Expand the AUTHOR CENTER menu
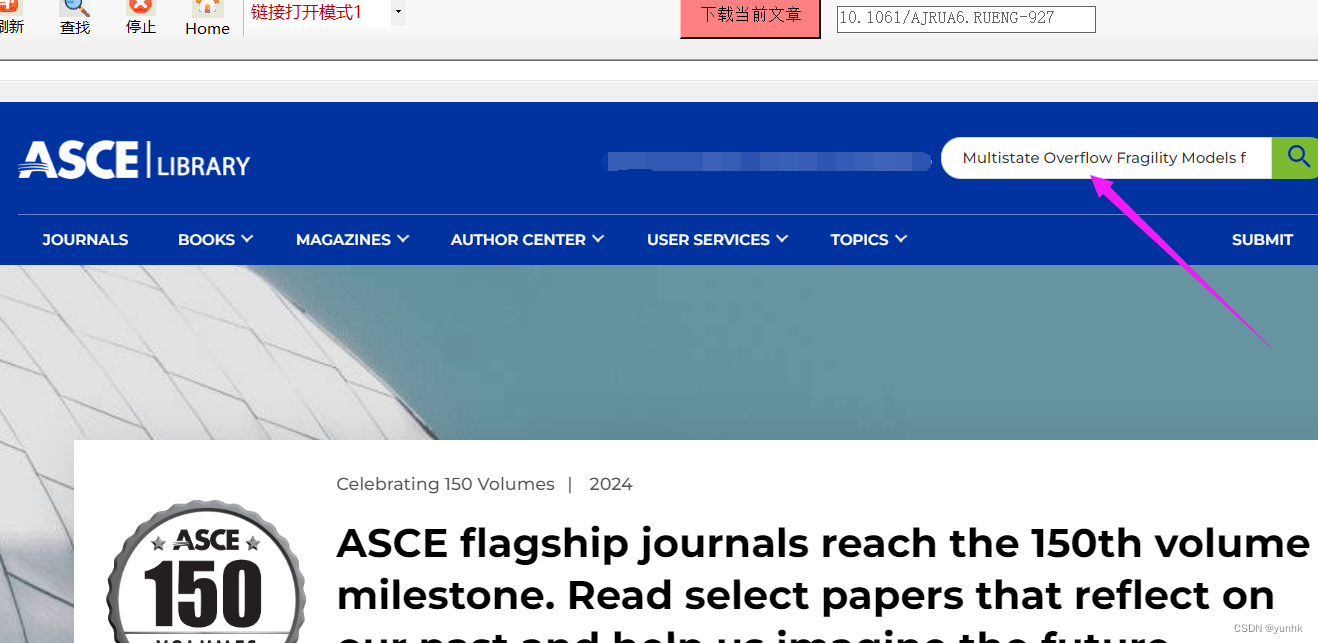Viewport: 1318px width, 643px height. (x=527, y=240)
